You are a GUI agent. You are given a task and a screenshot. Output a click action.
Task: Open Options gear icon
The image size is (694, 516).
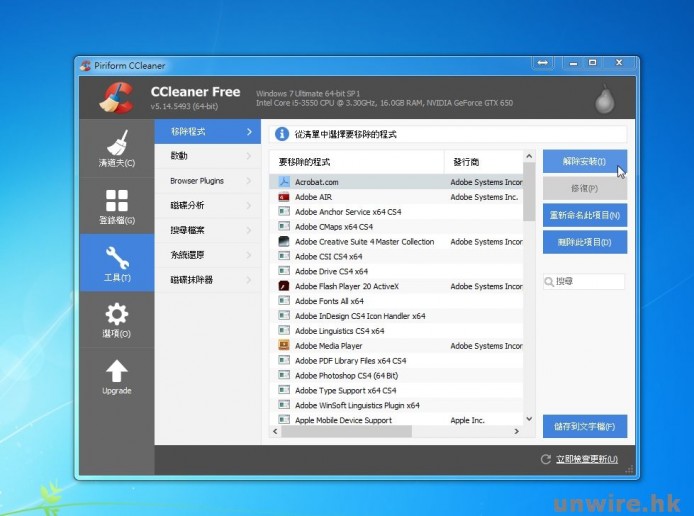click(x=116, y=320)
